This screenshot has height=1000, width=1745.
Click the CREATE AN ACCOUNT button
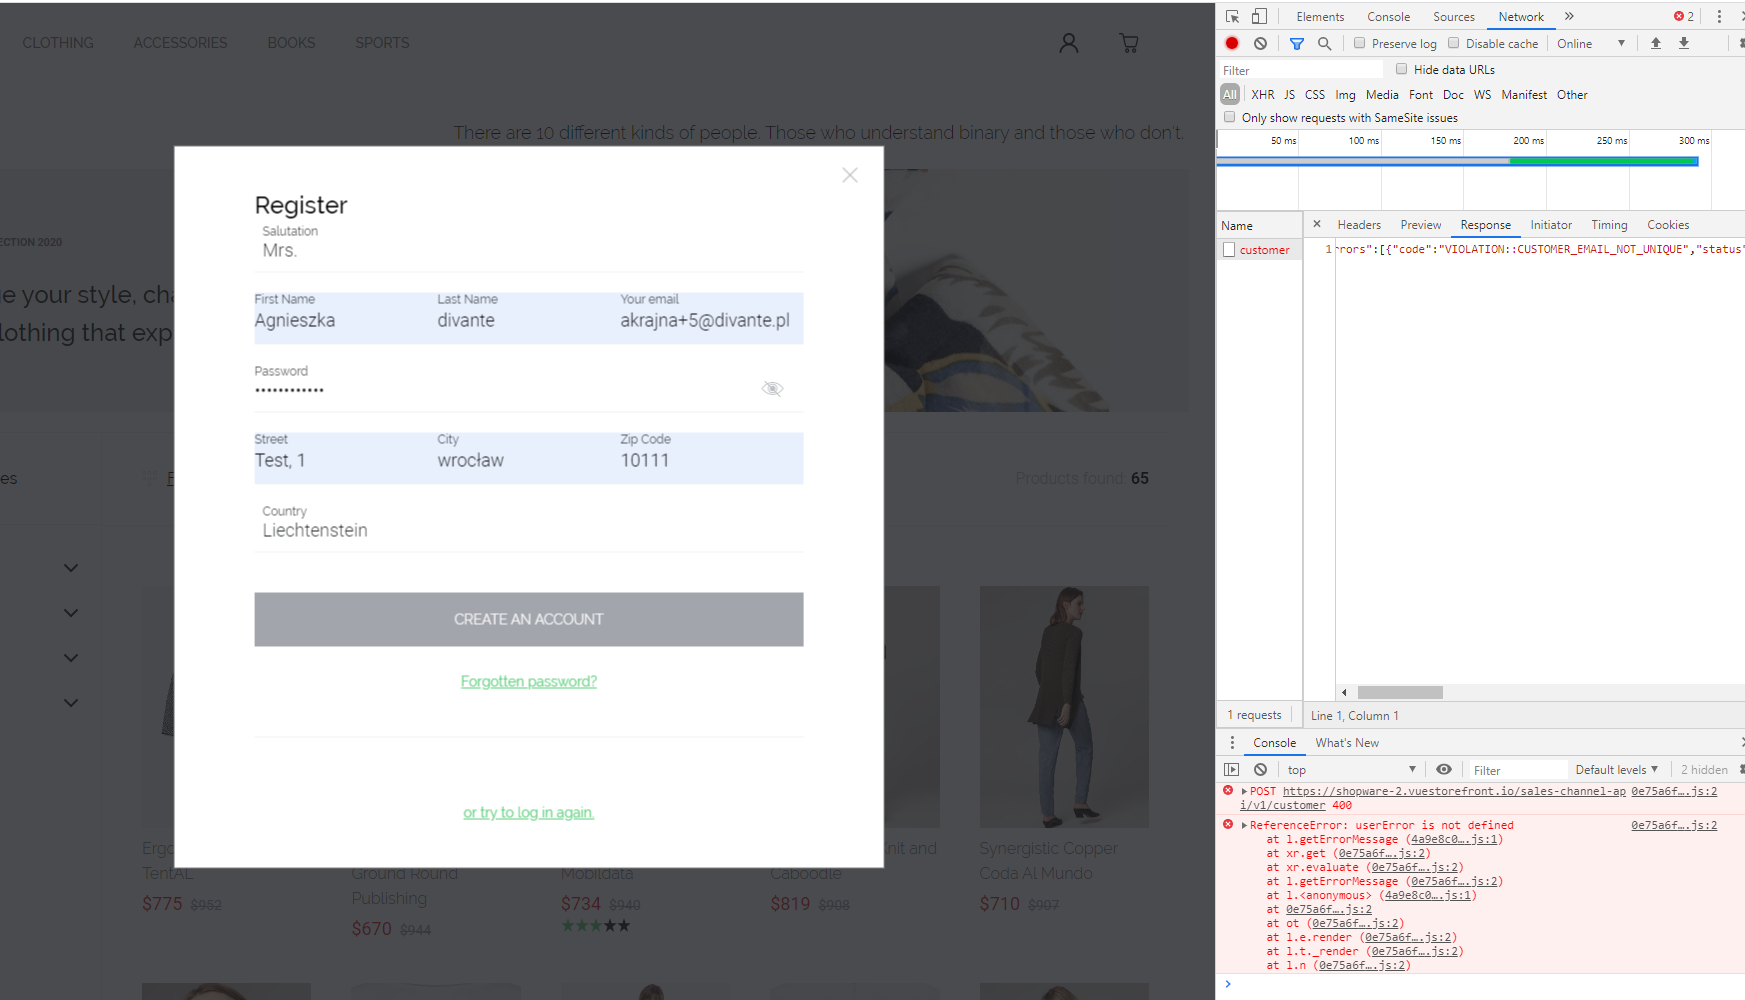[528, 618]
